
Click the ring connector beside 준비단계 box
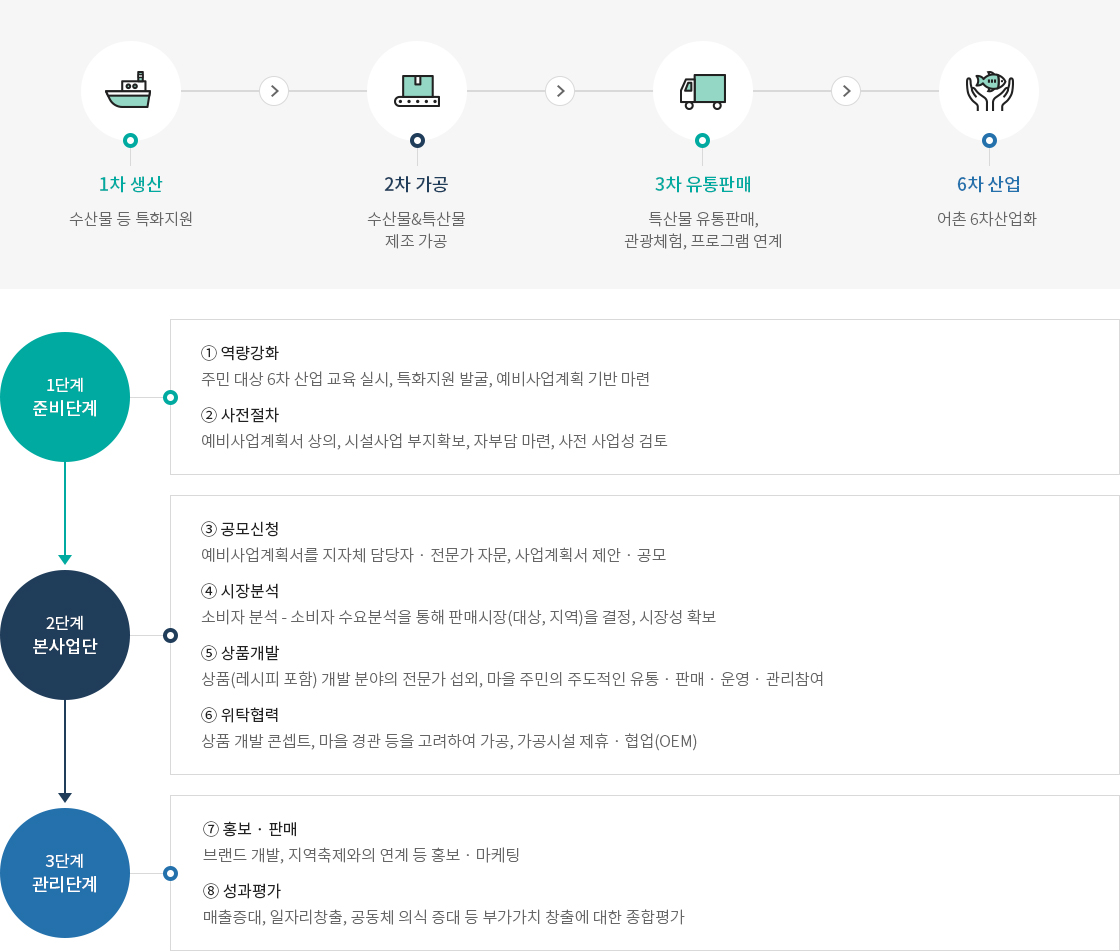tap(170, 397)
